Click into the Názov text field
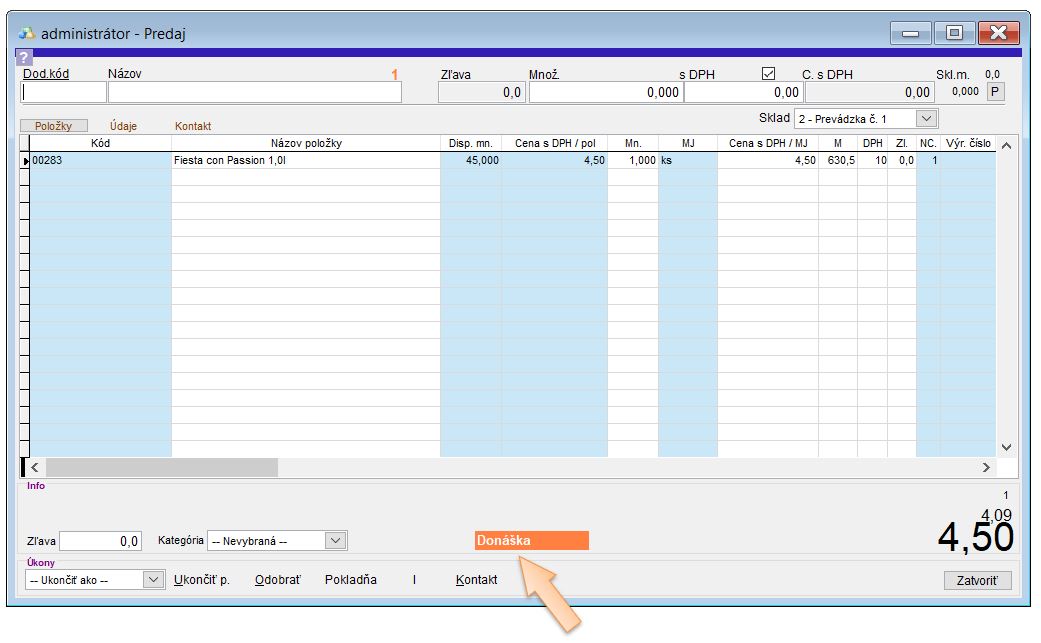1041x643 pixels. tap(255, 92)
